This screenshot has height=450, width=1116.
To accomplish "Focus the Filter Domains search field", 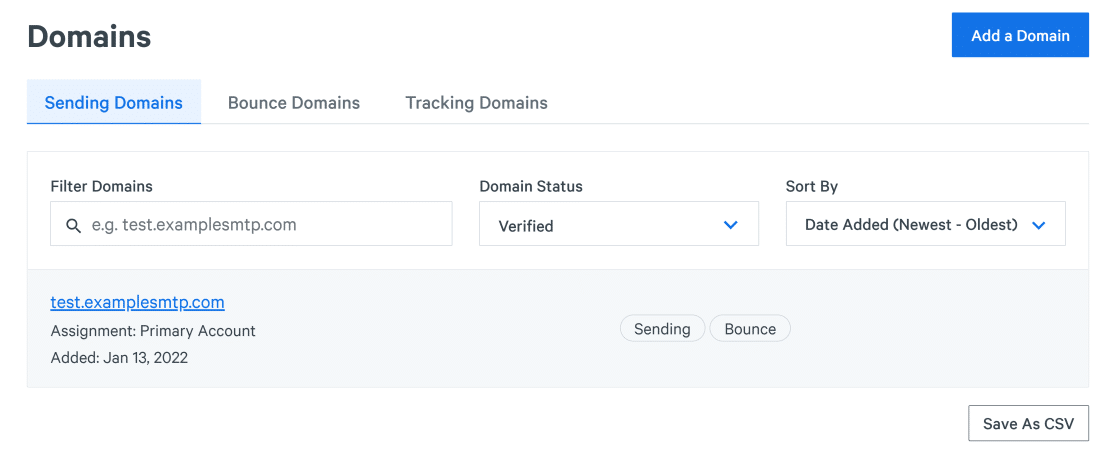I will pos(251,224).
